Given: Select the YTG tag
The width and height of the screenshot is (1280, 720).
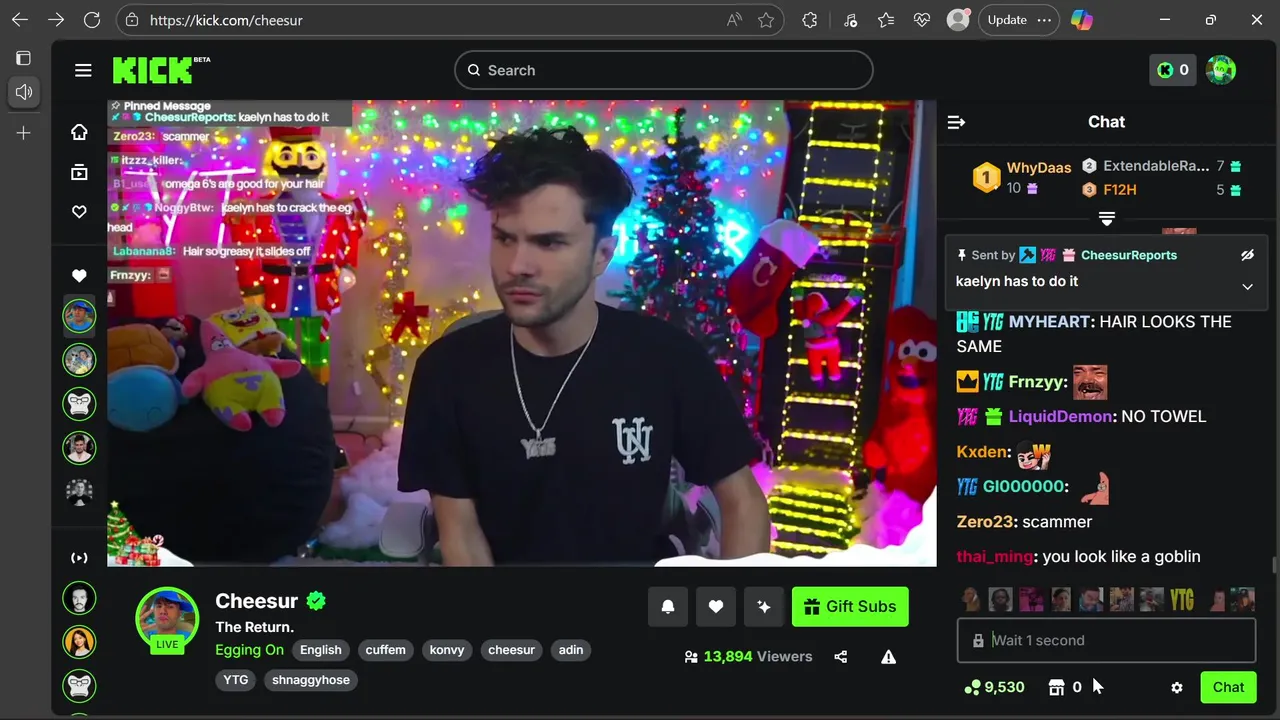Looking at the screenshot, I should (236, 680).
